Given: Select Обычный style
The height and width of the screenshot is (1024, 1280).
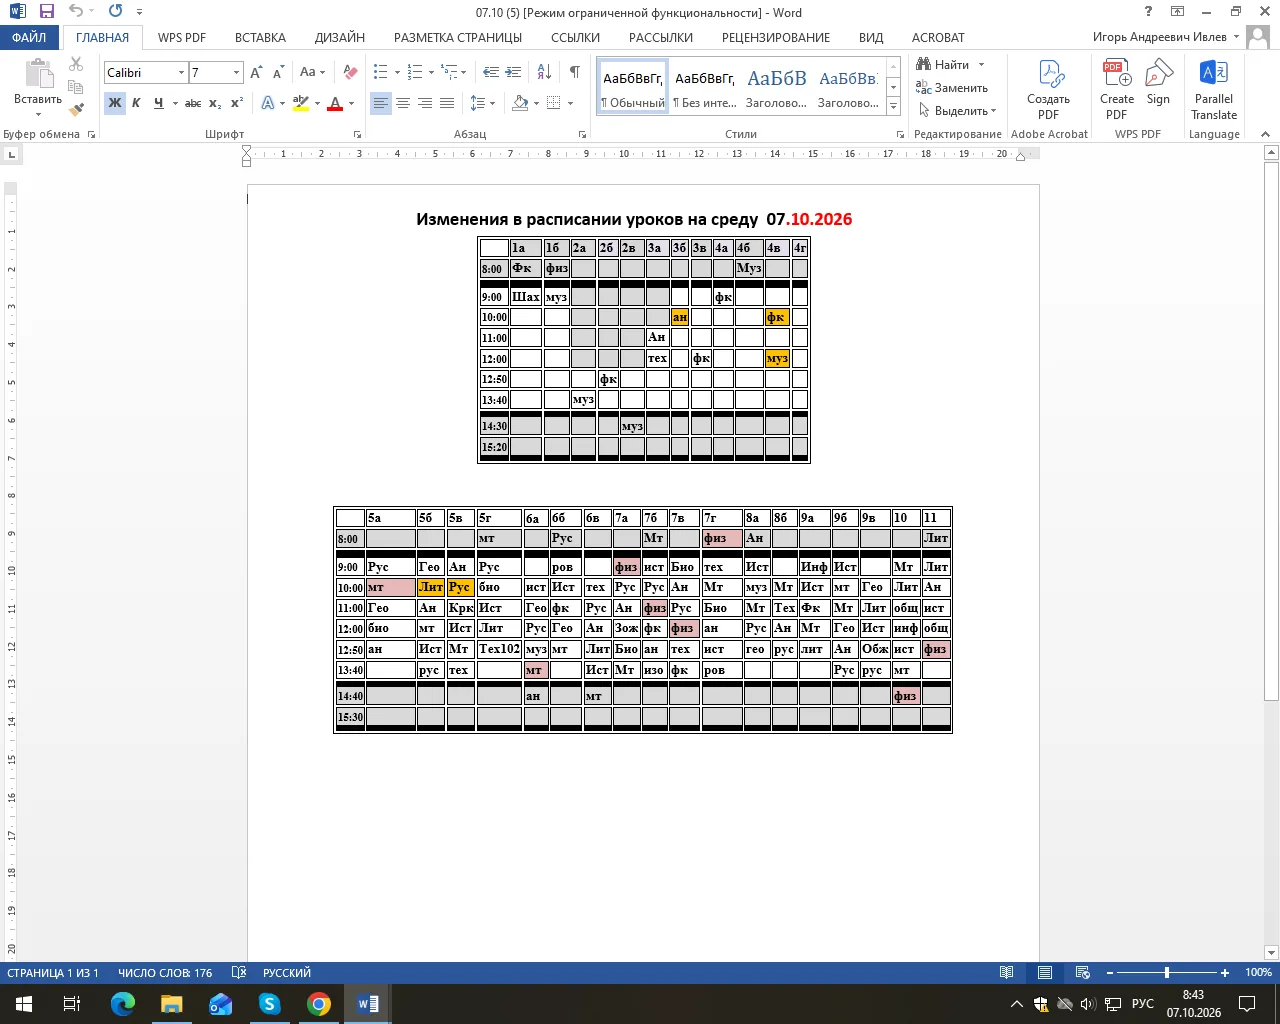Looking at the screenshot, I should 633,86.
